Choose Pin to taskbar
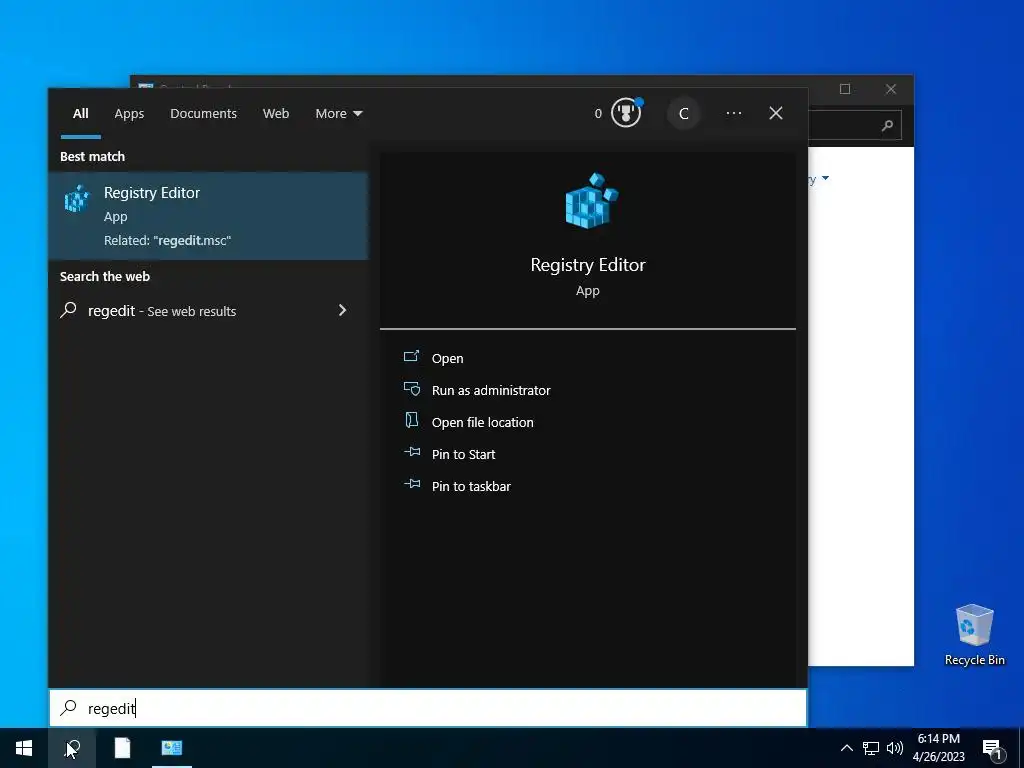The image size is (1024, 768). click(x=471, y=486)
